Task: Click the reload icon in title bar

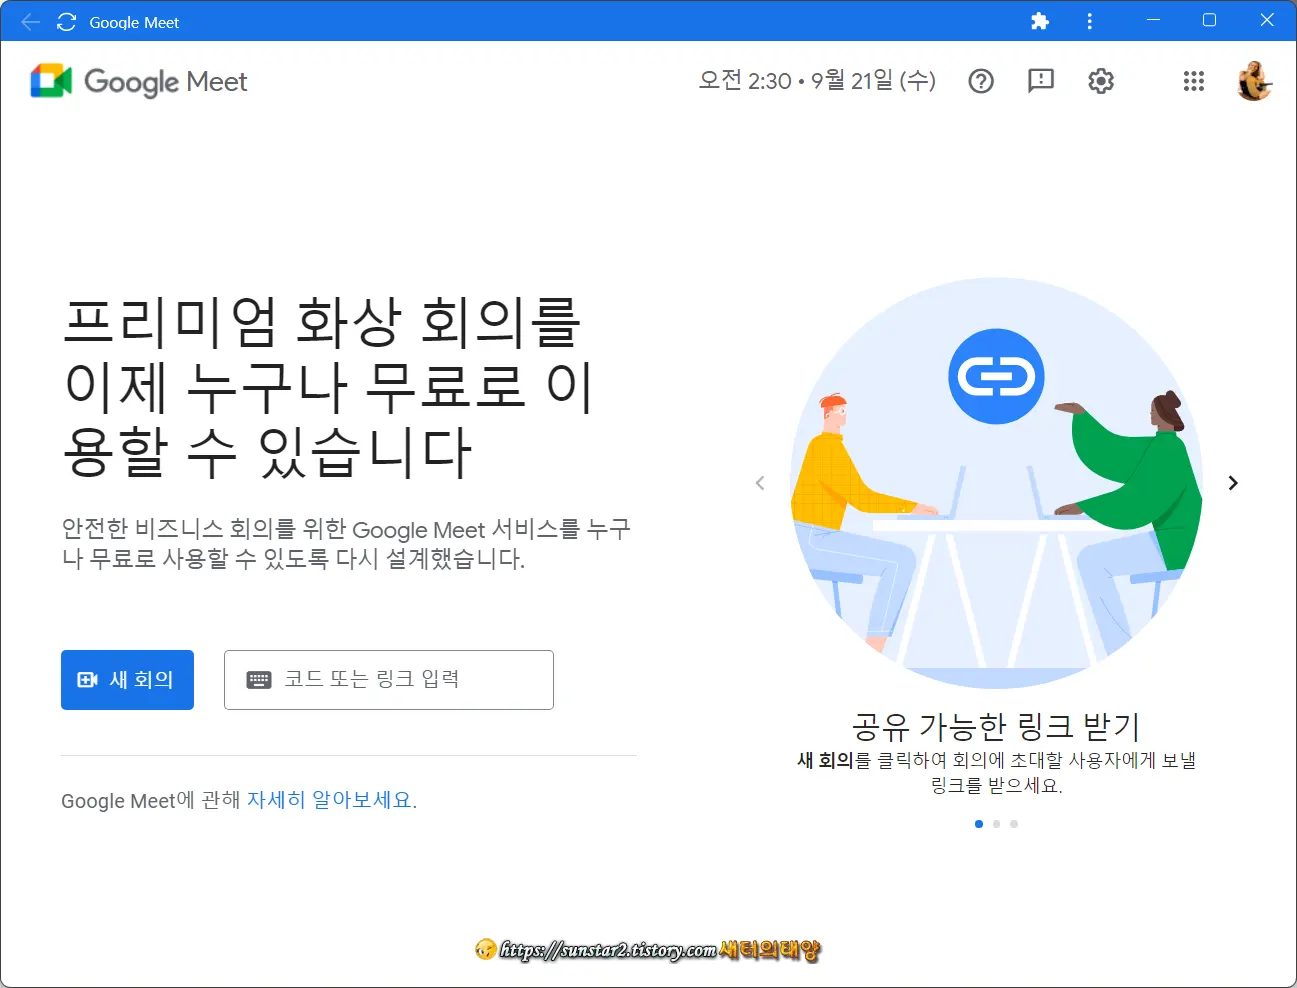Action: [67, 22]
